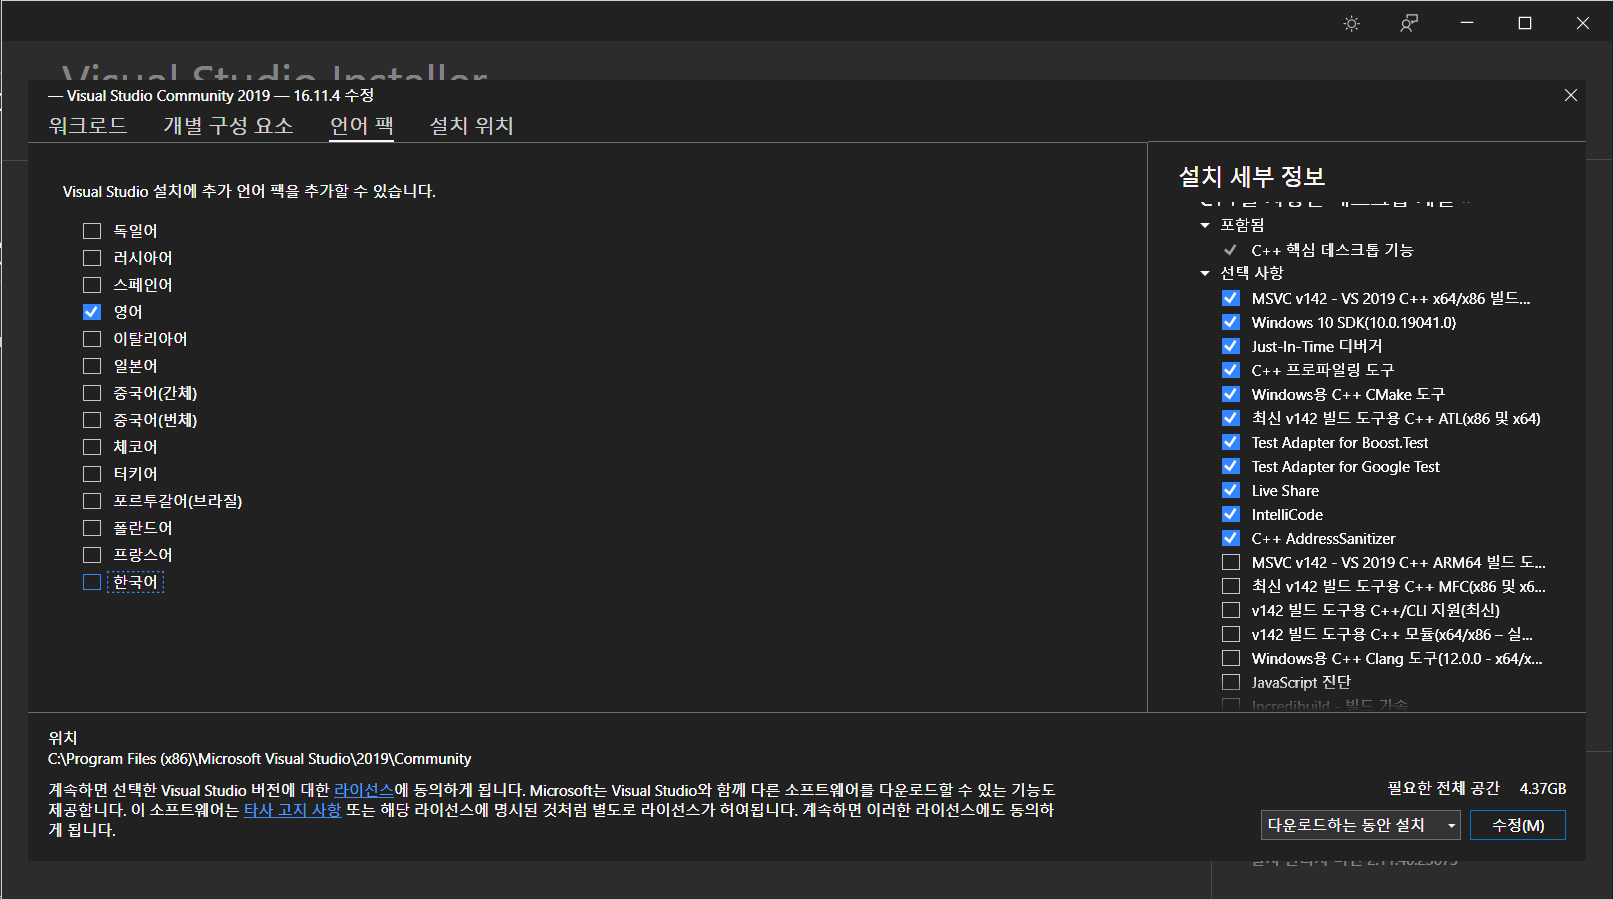Enable the 스페인어 language pack
1614x900 pixels.
pos(92,285)
